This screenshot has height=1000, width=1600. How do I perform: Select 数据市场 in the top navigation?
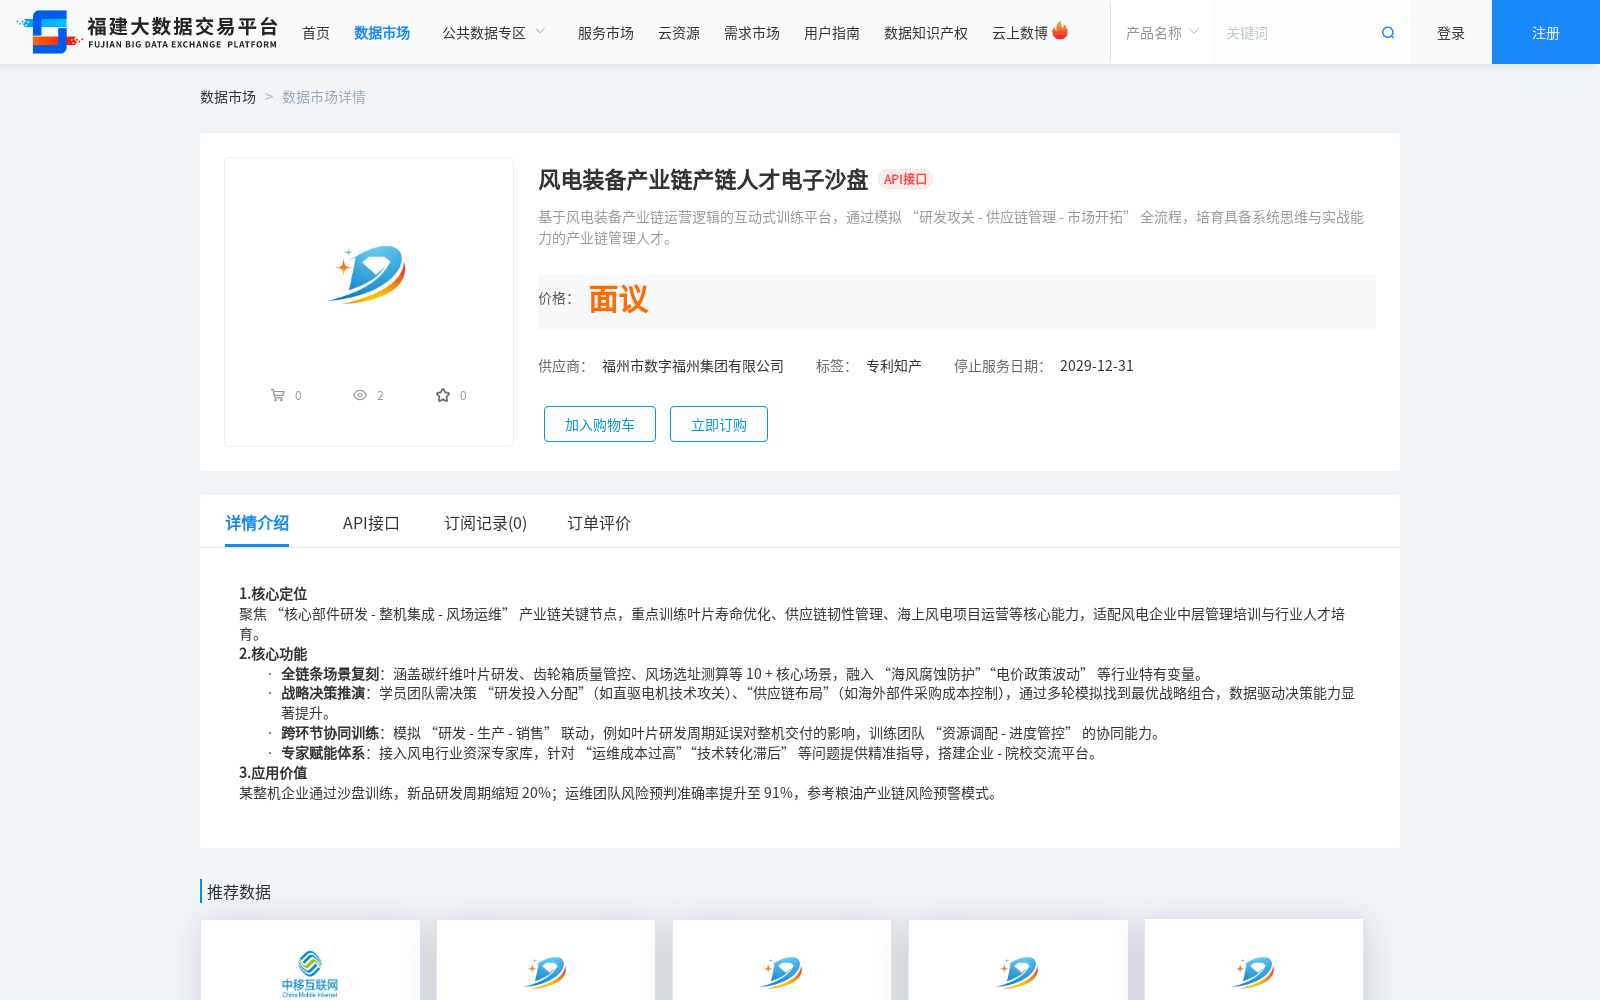point(382,33)
